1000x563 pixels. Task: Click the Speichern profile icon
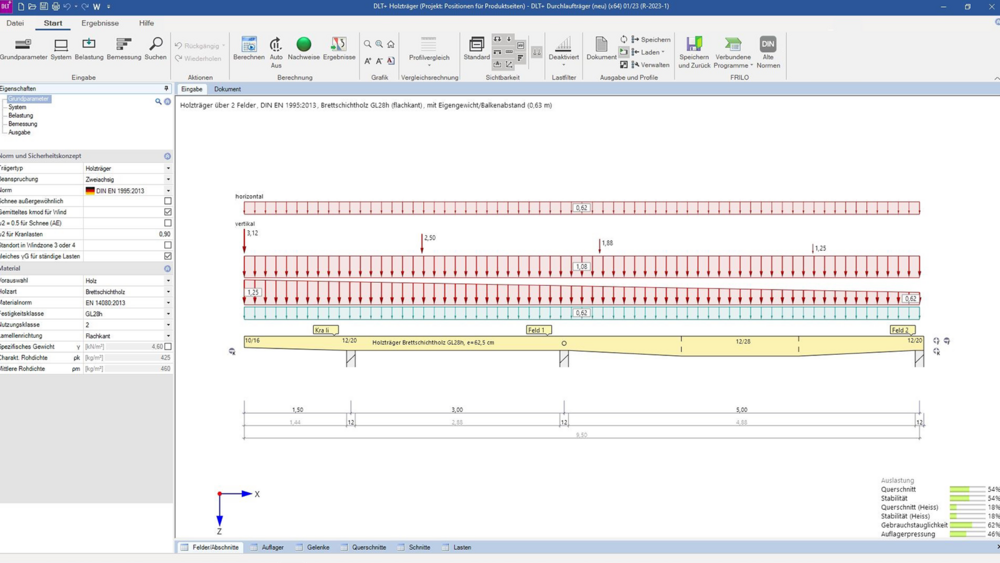[651, 40]
